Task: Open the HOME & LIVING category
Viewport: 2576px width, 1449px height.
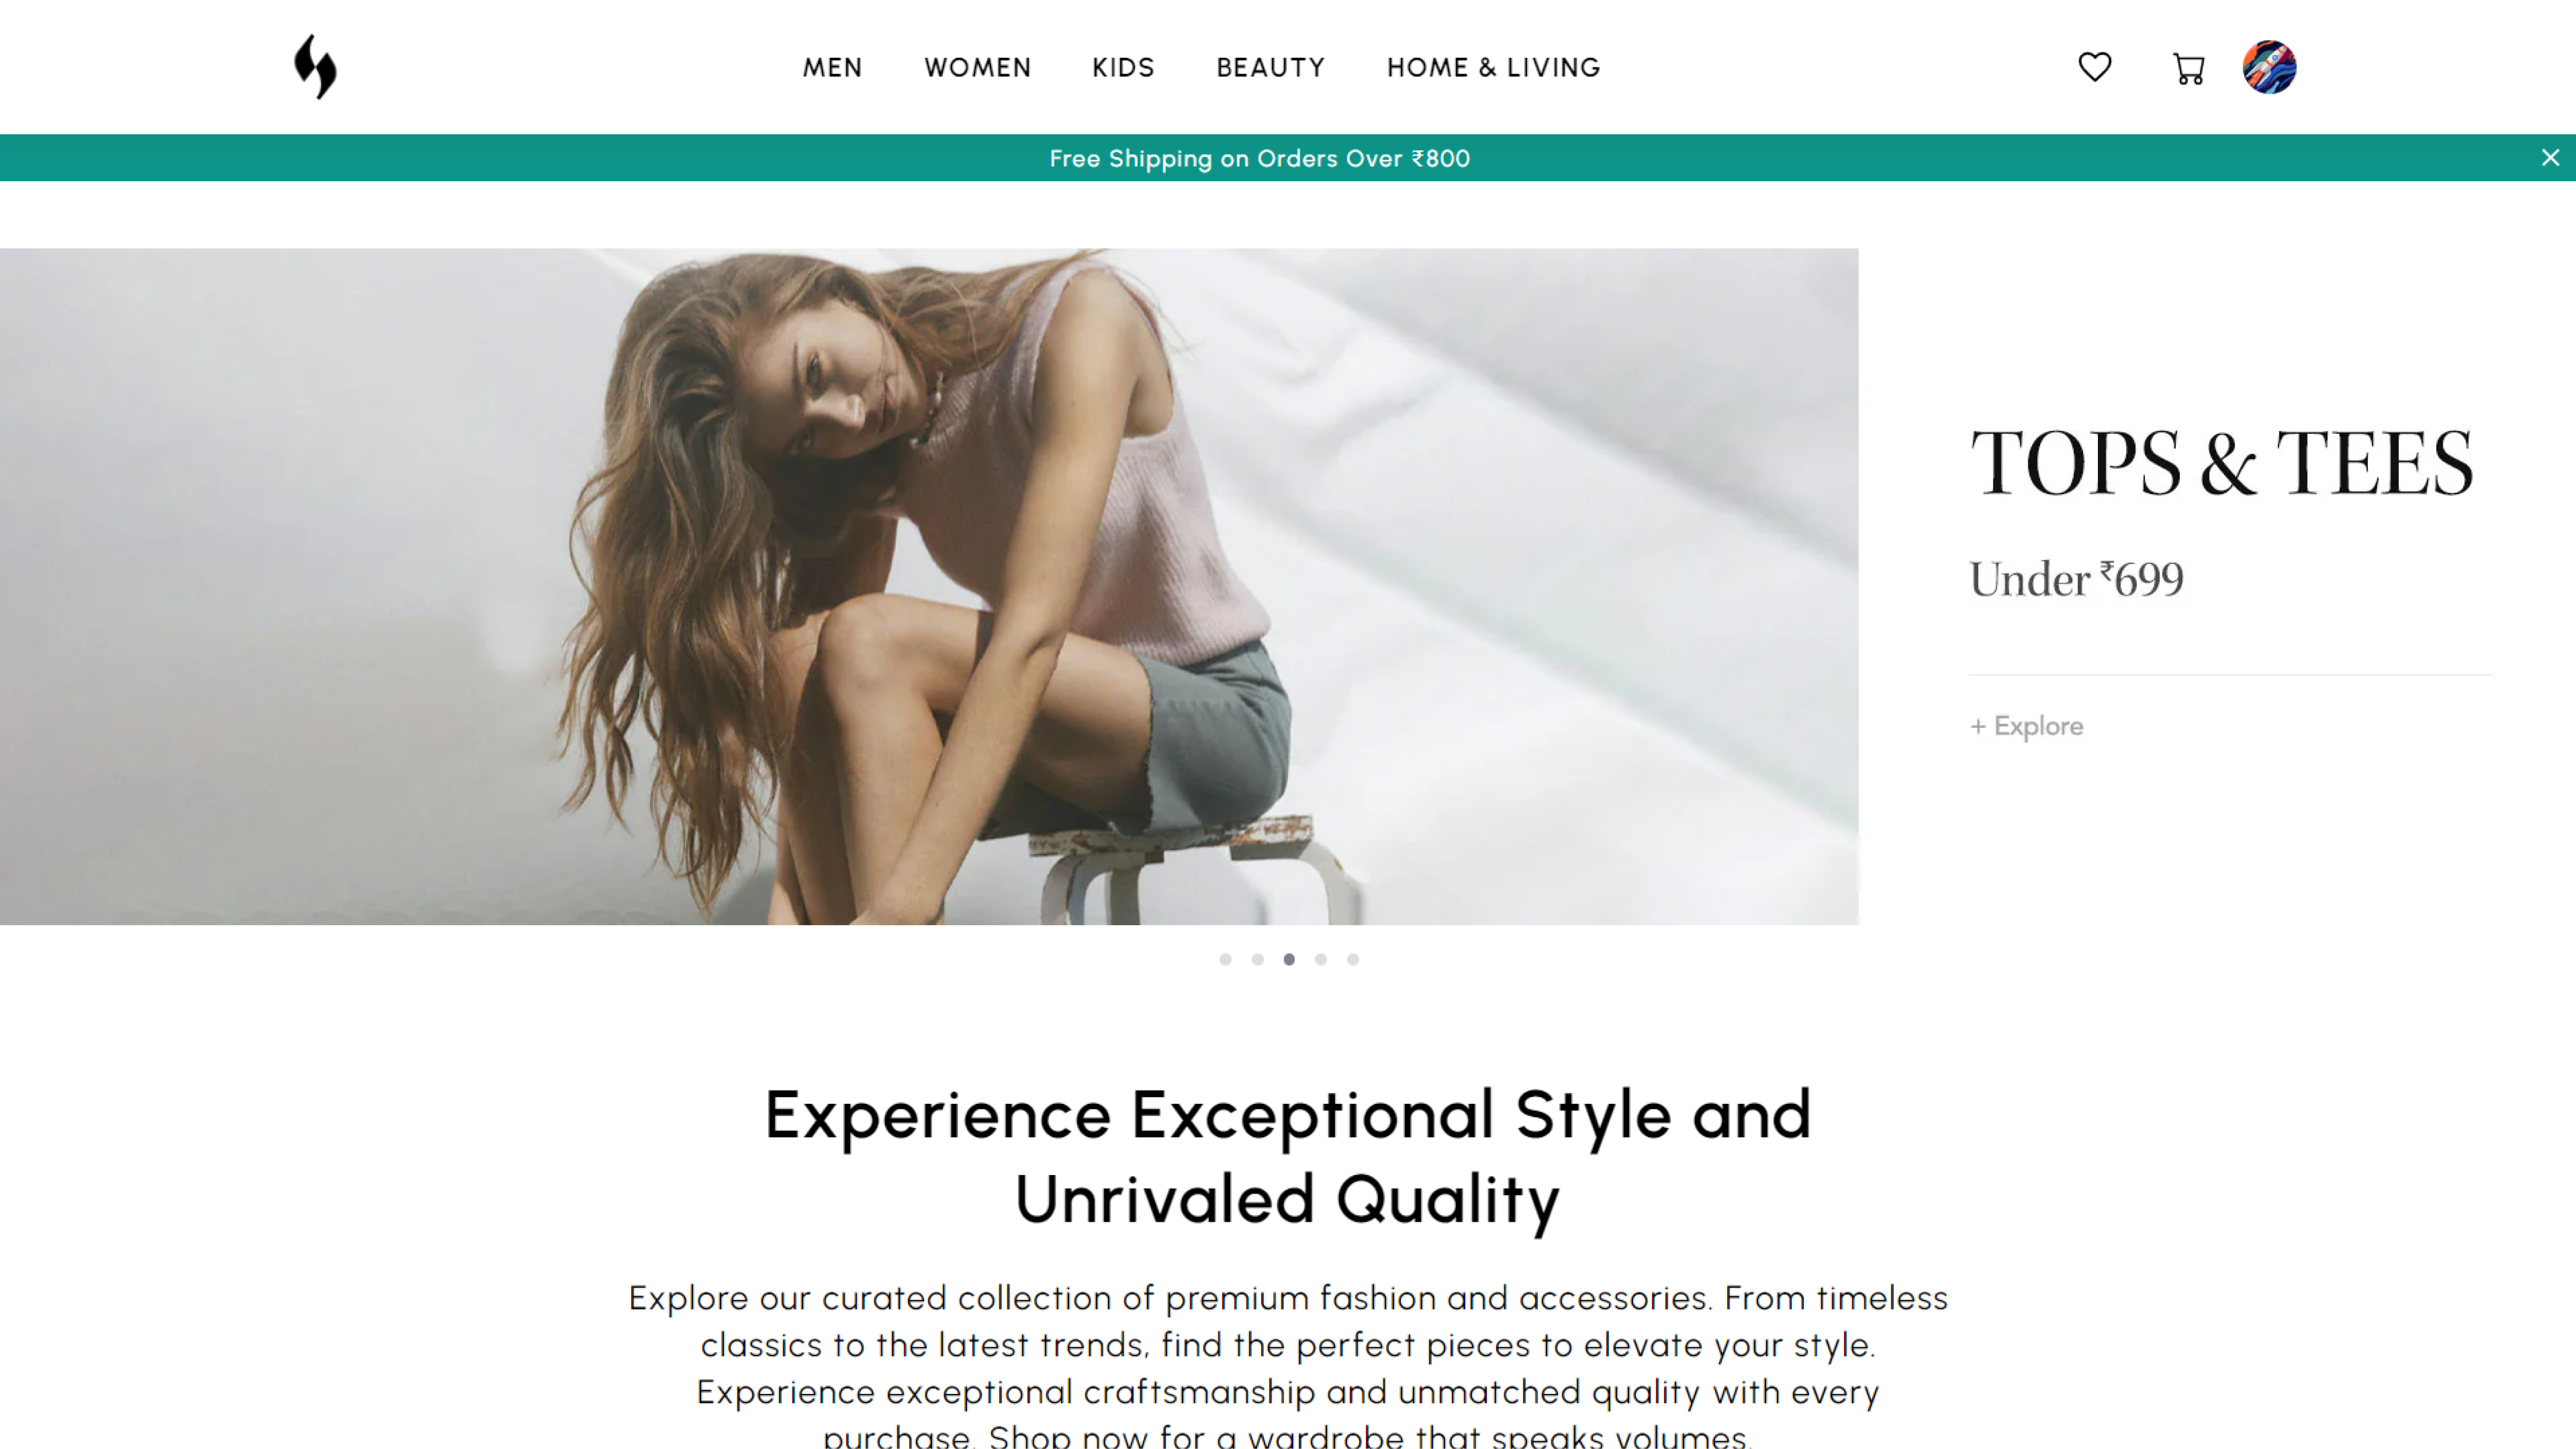Action: pyautogui.click(x=1493, y=67)
